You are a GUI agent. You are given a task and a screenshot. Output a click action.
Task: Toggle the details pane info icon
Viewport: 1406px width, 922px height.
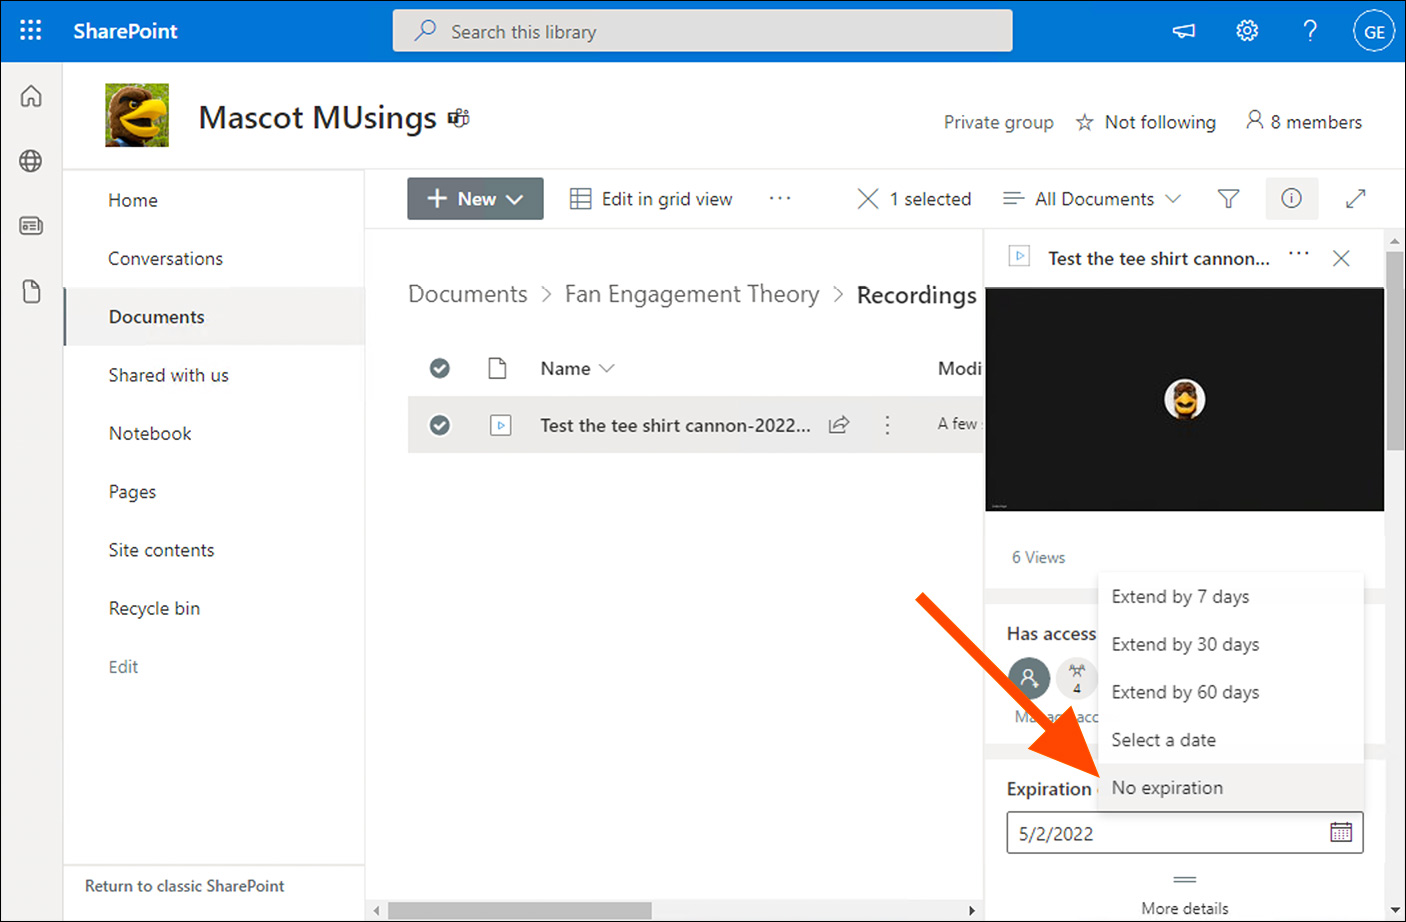click(1291, 199)
